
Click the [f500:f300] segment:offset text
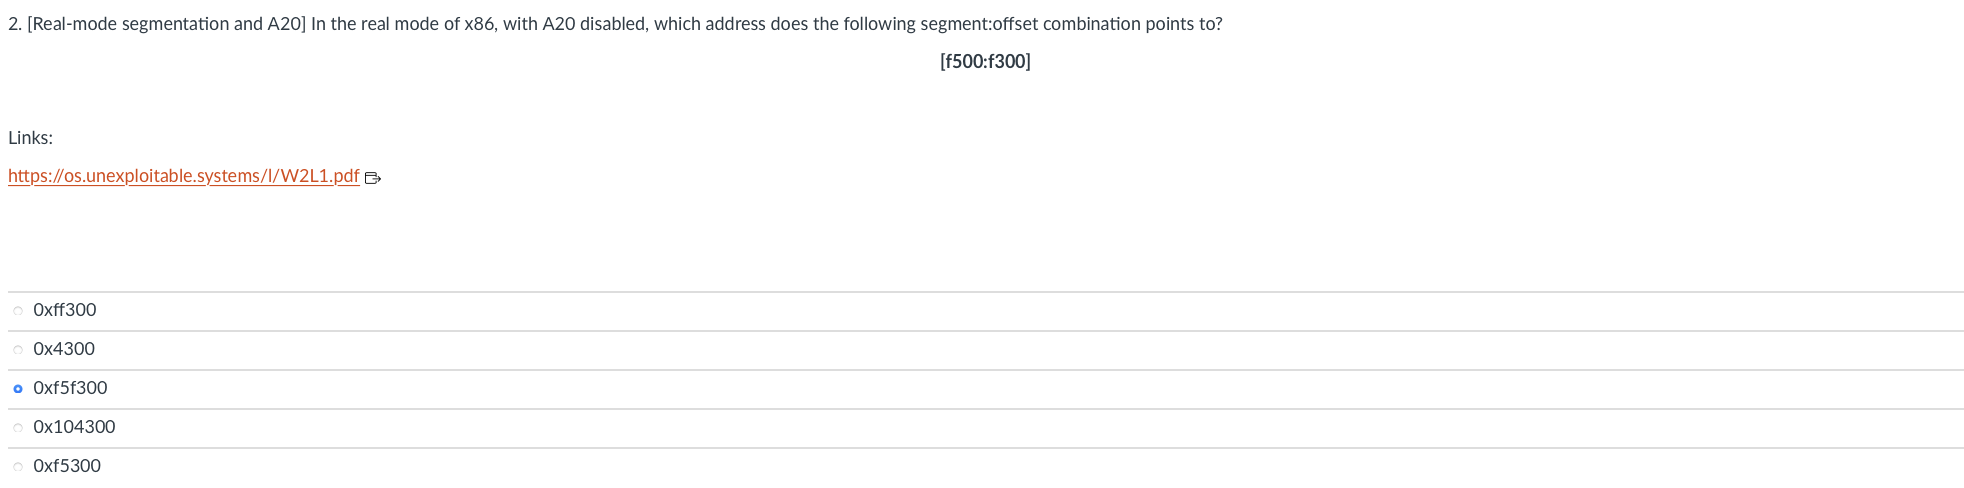coord(985,61)
